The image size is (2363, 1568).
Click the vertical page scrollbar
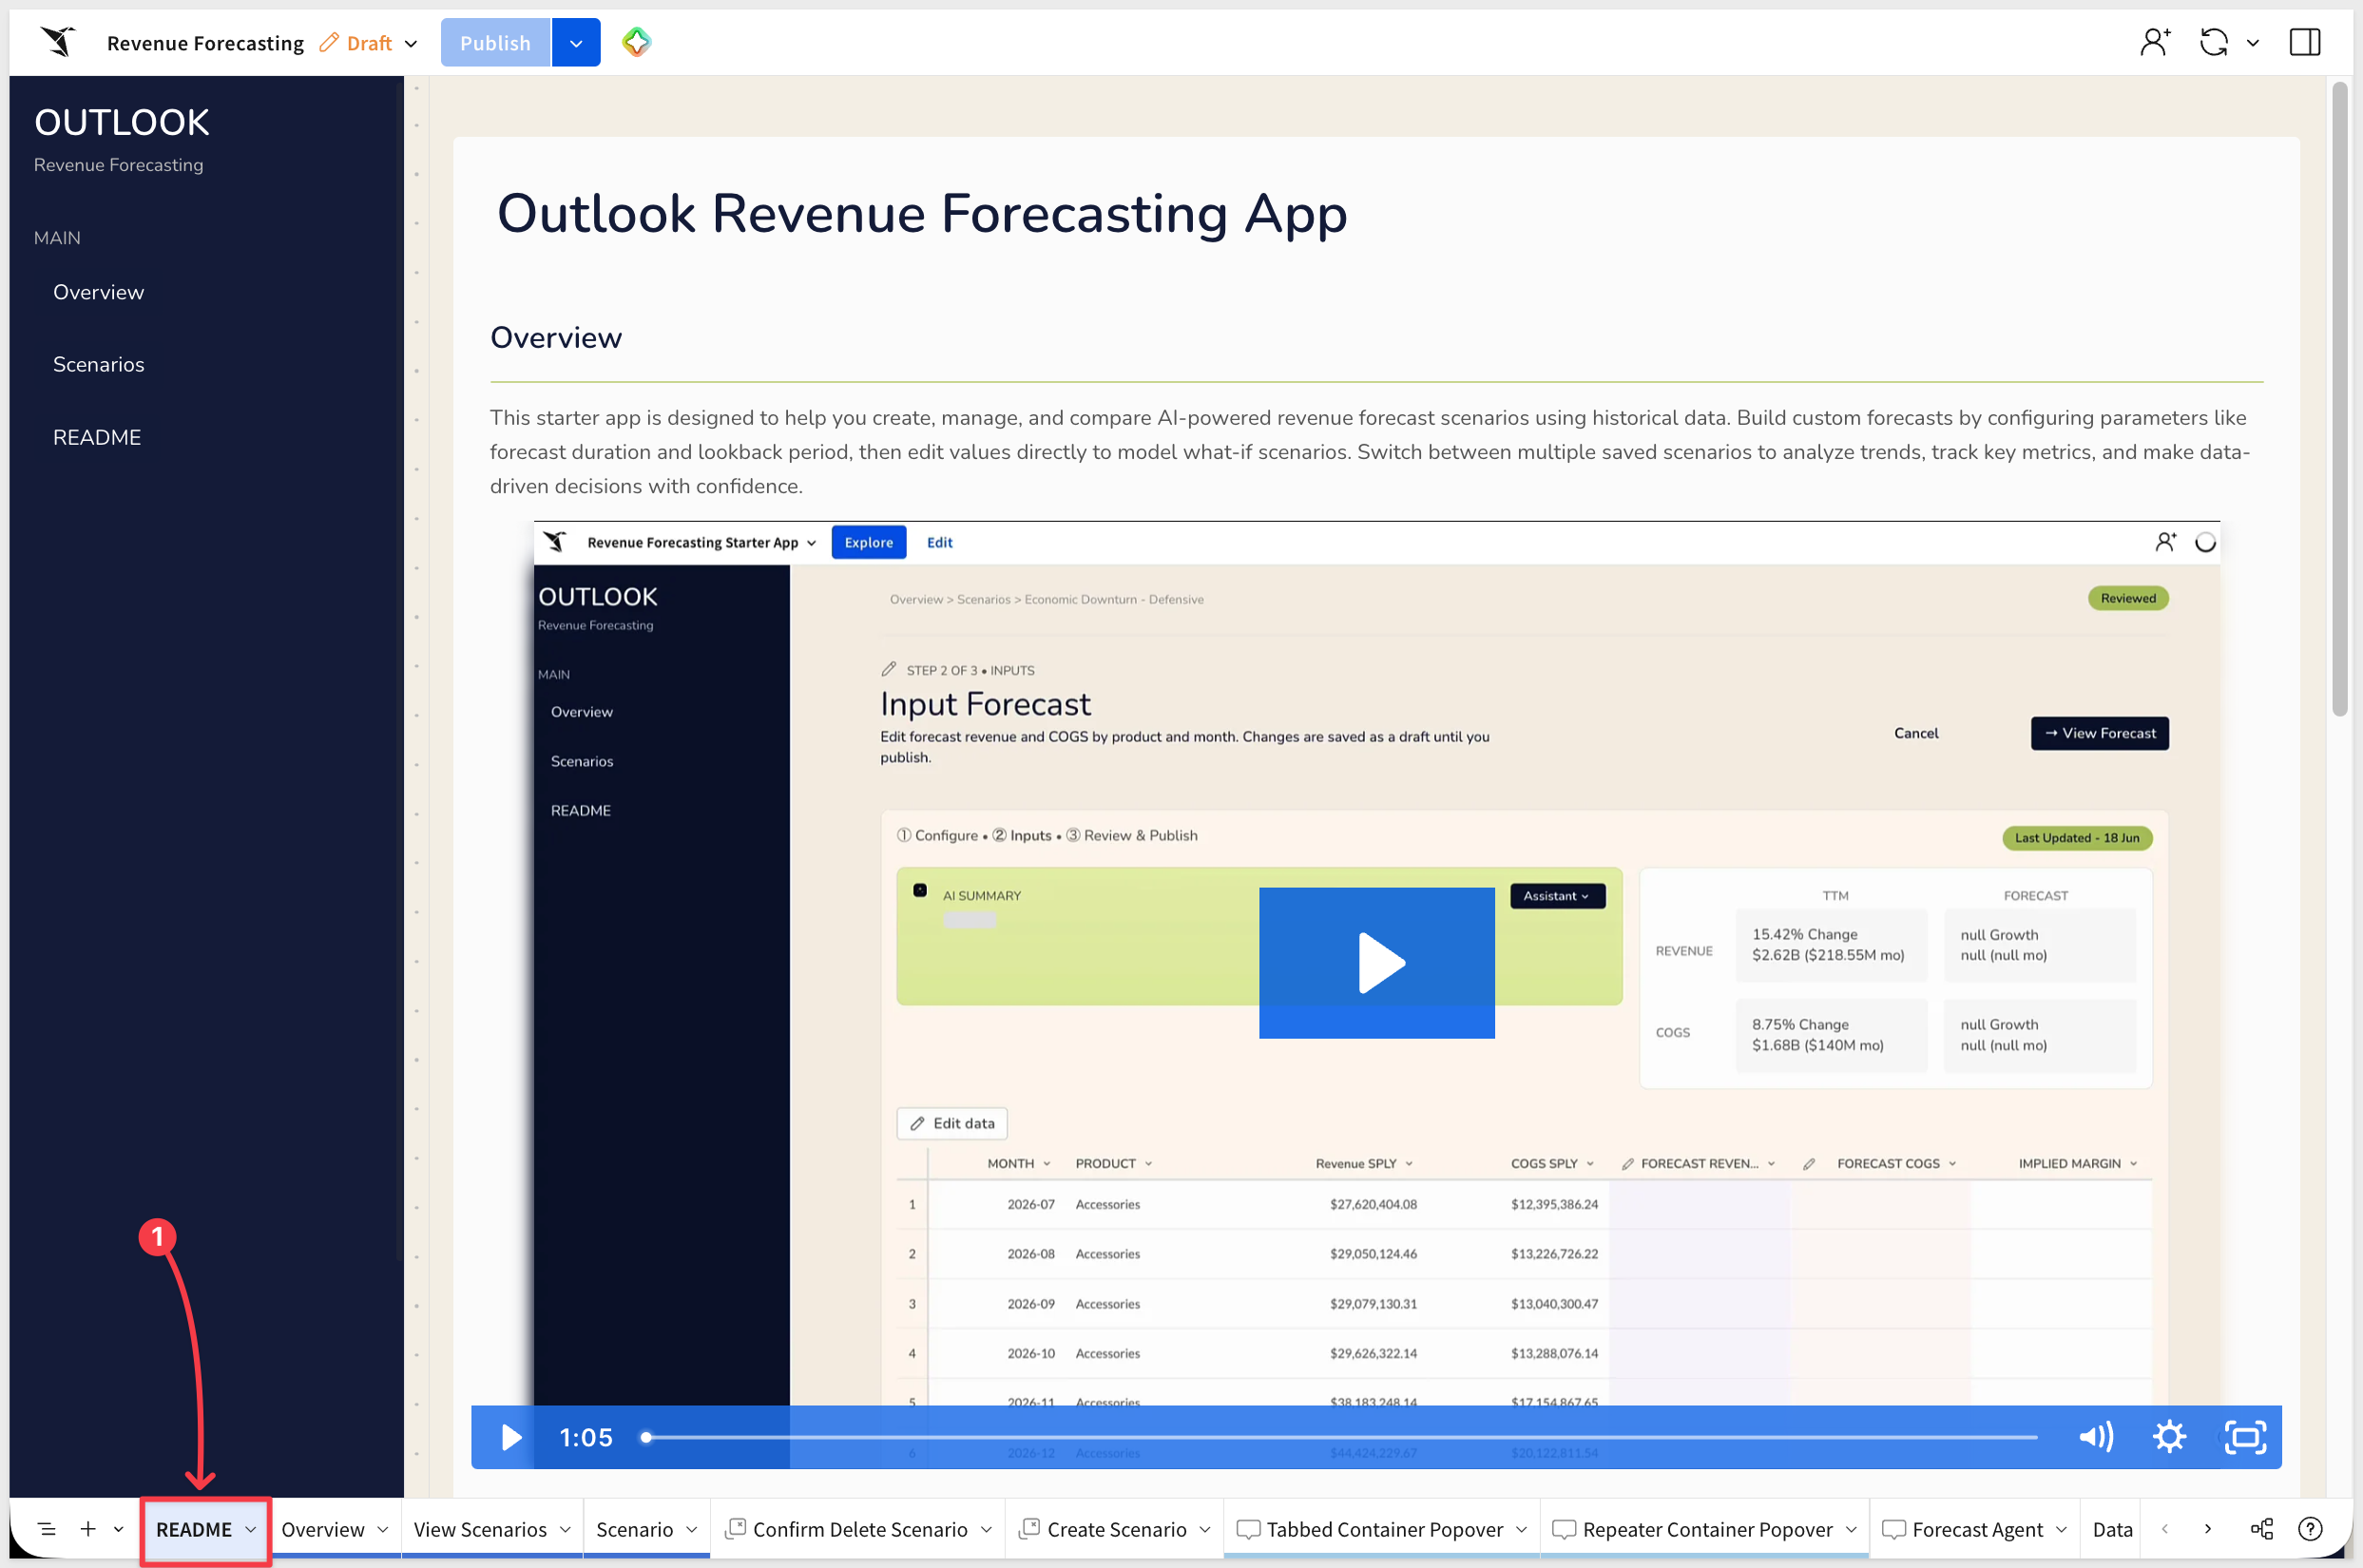(x=2340, y=400)
